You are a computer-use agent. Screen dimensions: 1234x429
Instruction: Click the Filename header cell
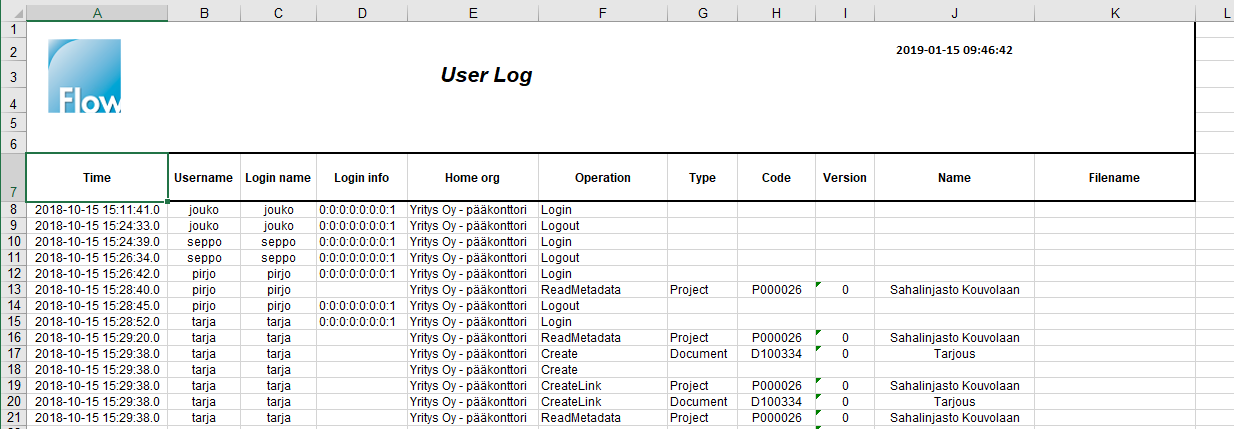[x=1114, y=178]
